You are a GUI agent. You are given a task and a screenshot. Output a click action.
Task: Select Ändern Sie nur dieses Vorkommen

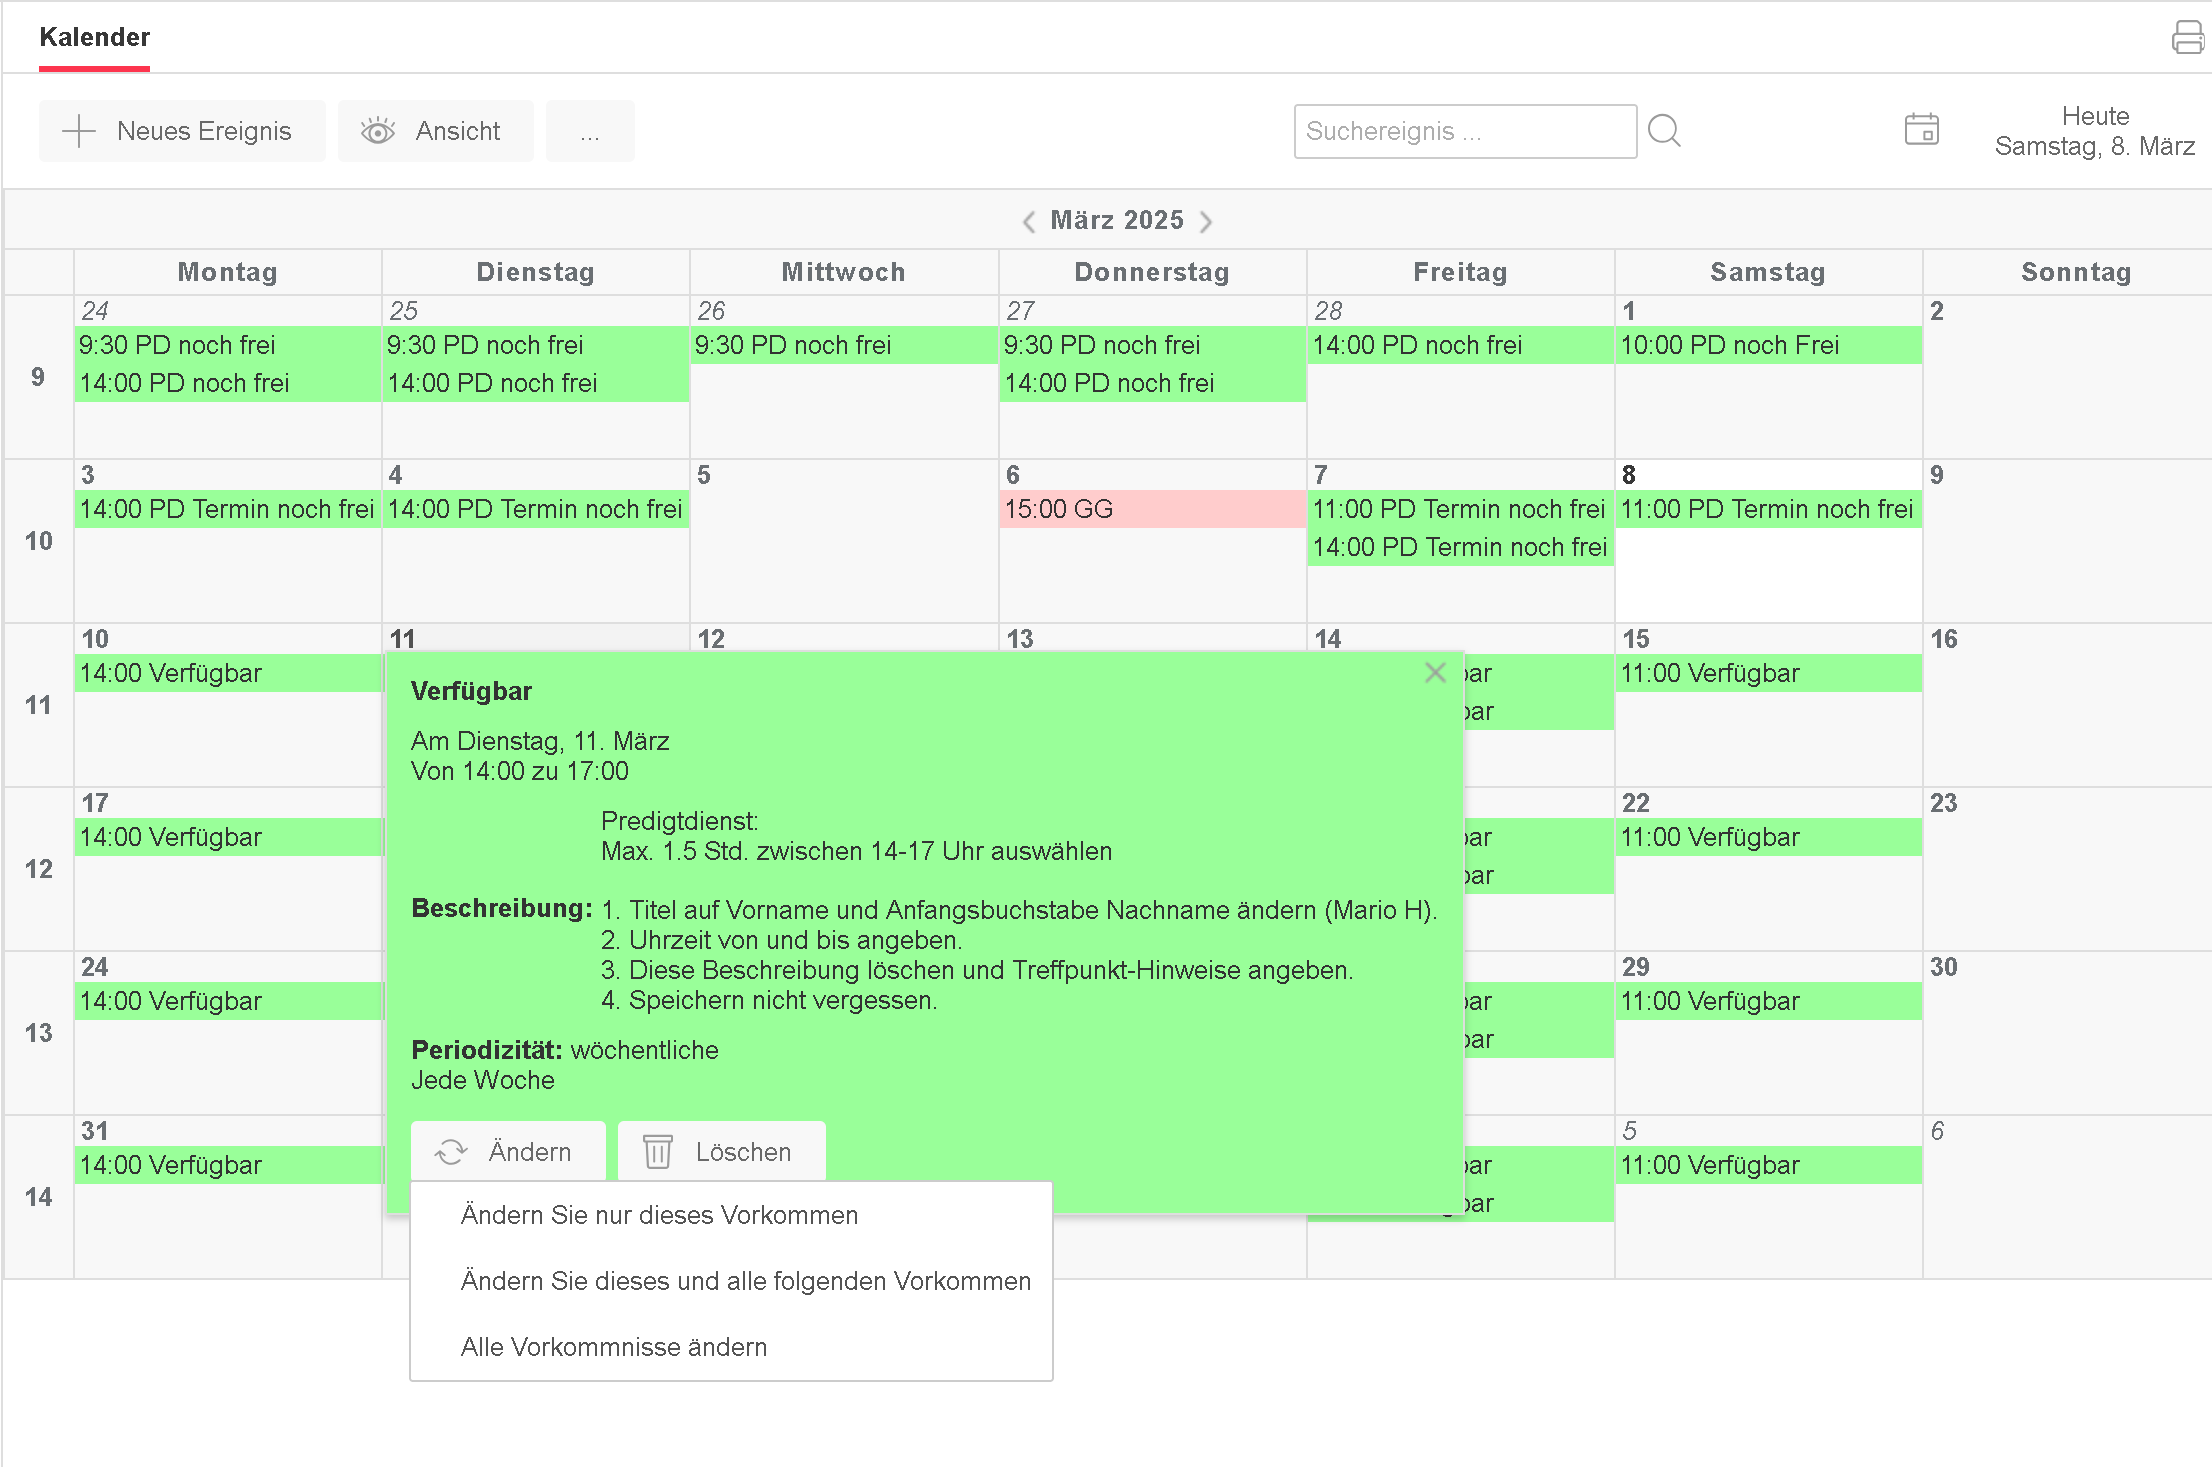[x=659, y=1215]
